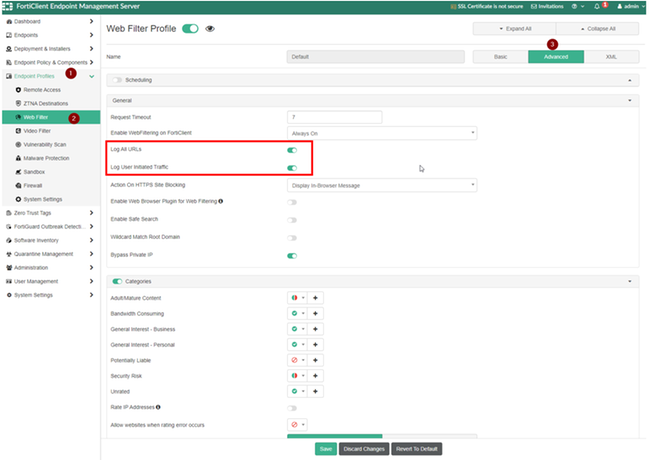Open General Interest - Business action dropdown
The height and width of the screenshot is (460, 650).
point(297,329)
